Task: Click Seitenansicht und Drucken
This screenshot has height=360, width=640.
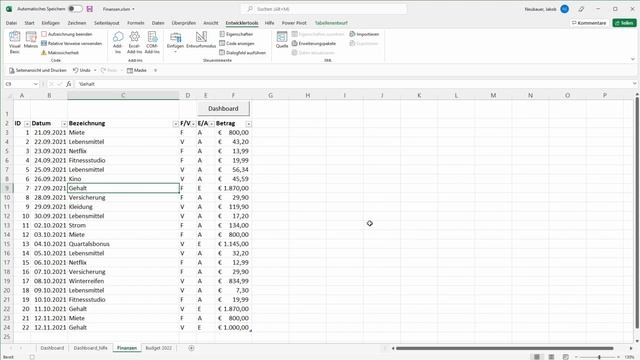Action: click(38, 70)
